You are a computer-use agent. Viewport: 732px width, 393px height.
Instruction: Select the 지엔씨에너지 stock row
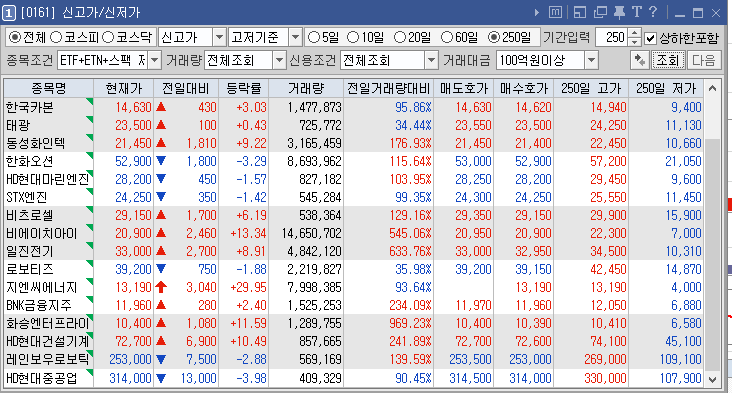353,288
